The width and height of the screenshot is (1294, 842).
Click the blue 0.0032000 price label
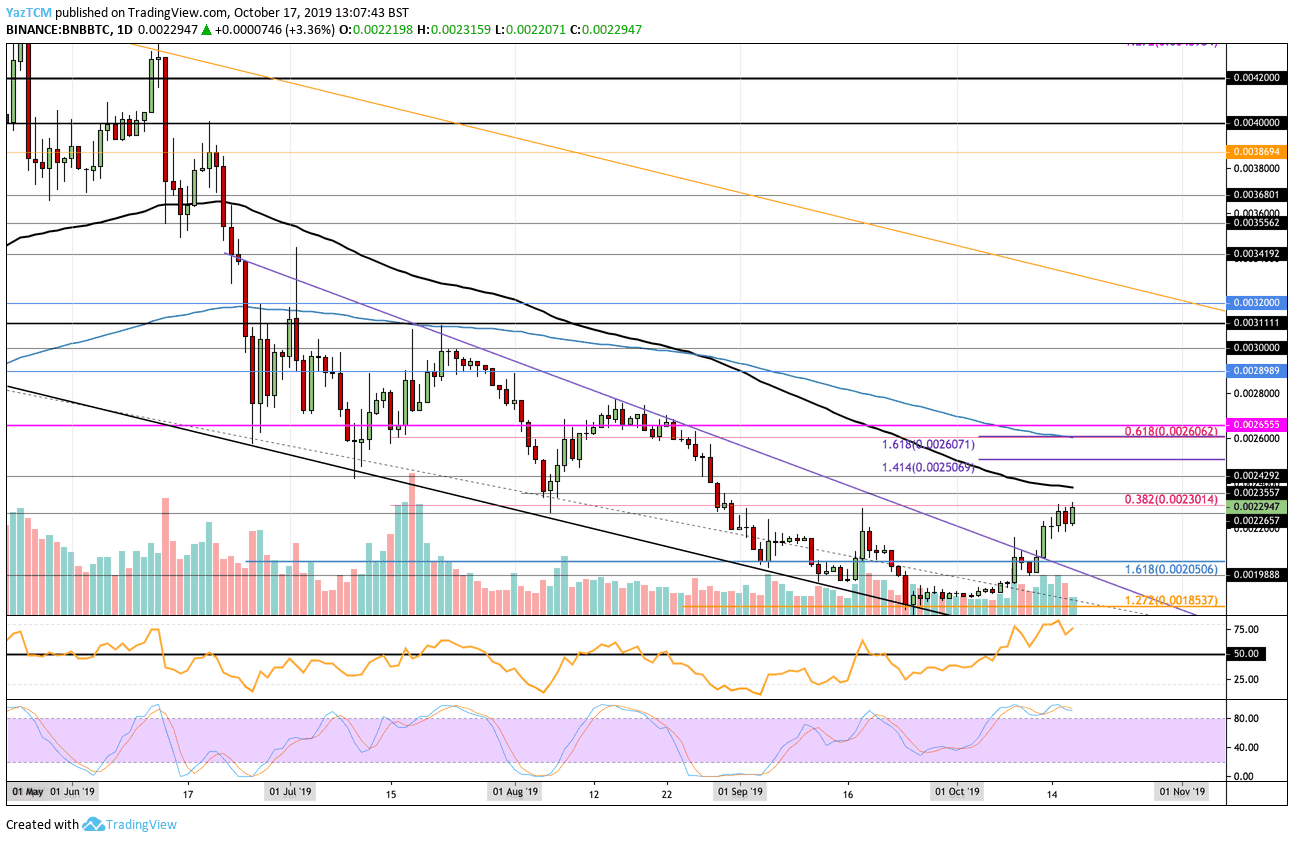[1256, 303]
